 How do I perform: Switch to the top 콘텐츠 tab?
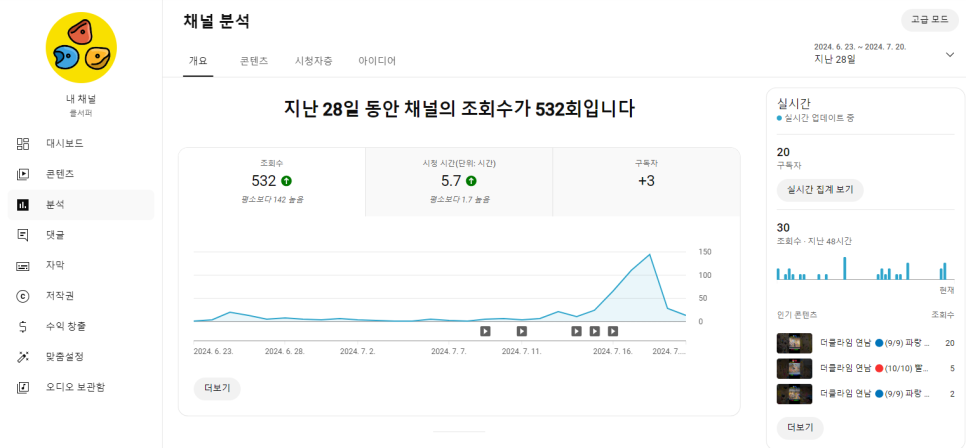click(254, 61)
